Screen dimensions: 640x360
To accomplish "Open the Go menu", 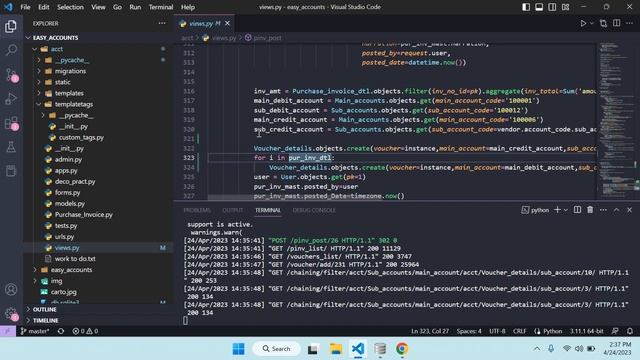I will point(117,7).
